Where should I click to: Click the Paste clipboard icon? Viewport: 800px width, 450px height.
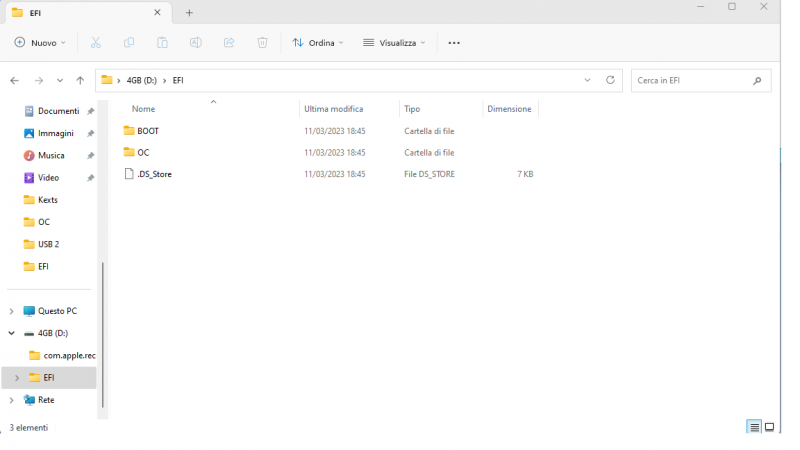point(162,43)
